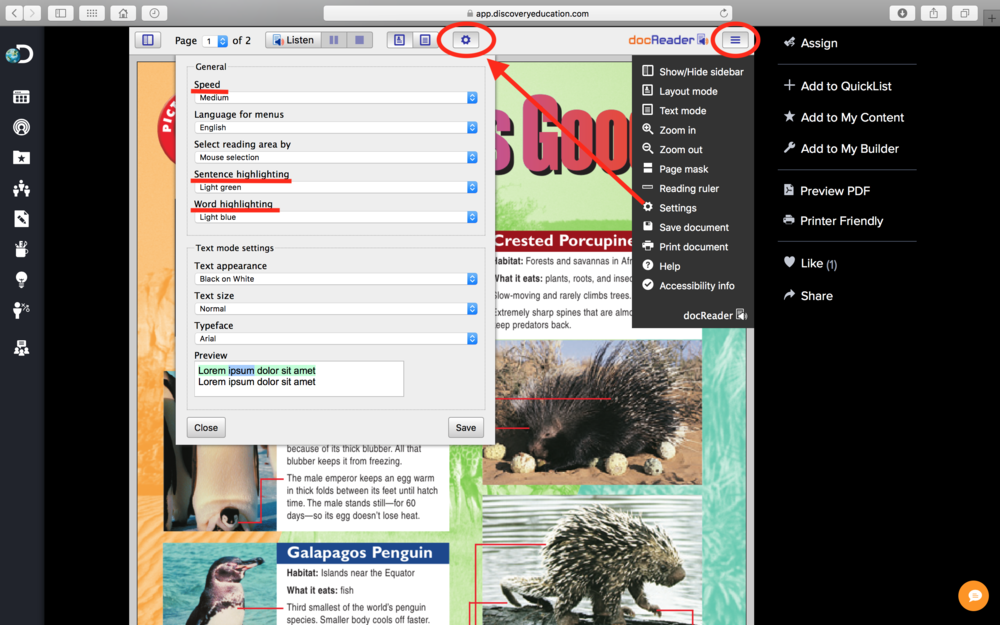The height and width of the screenshot is (625, 1000).
Task: Open the Typeface dropdown
Action: (x=336, y=339)
